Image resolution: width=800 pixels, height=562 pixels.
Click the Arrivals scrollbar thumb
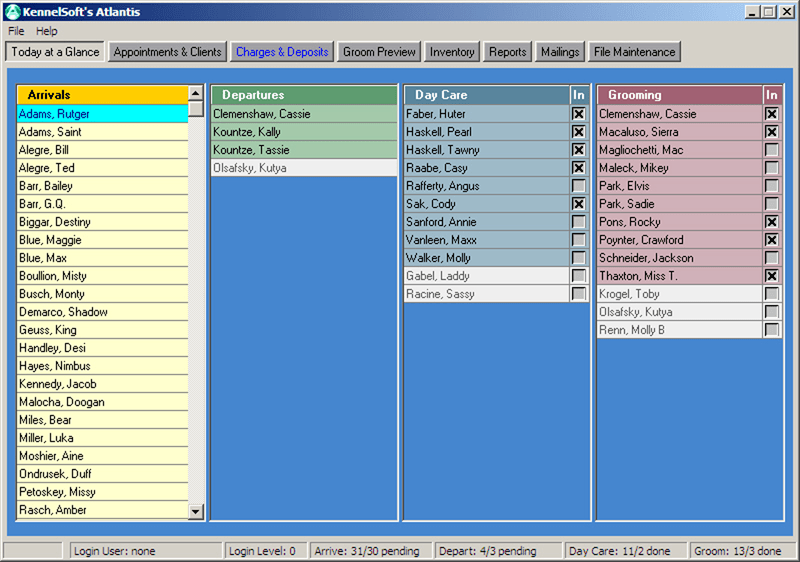point(196,109)
